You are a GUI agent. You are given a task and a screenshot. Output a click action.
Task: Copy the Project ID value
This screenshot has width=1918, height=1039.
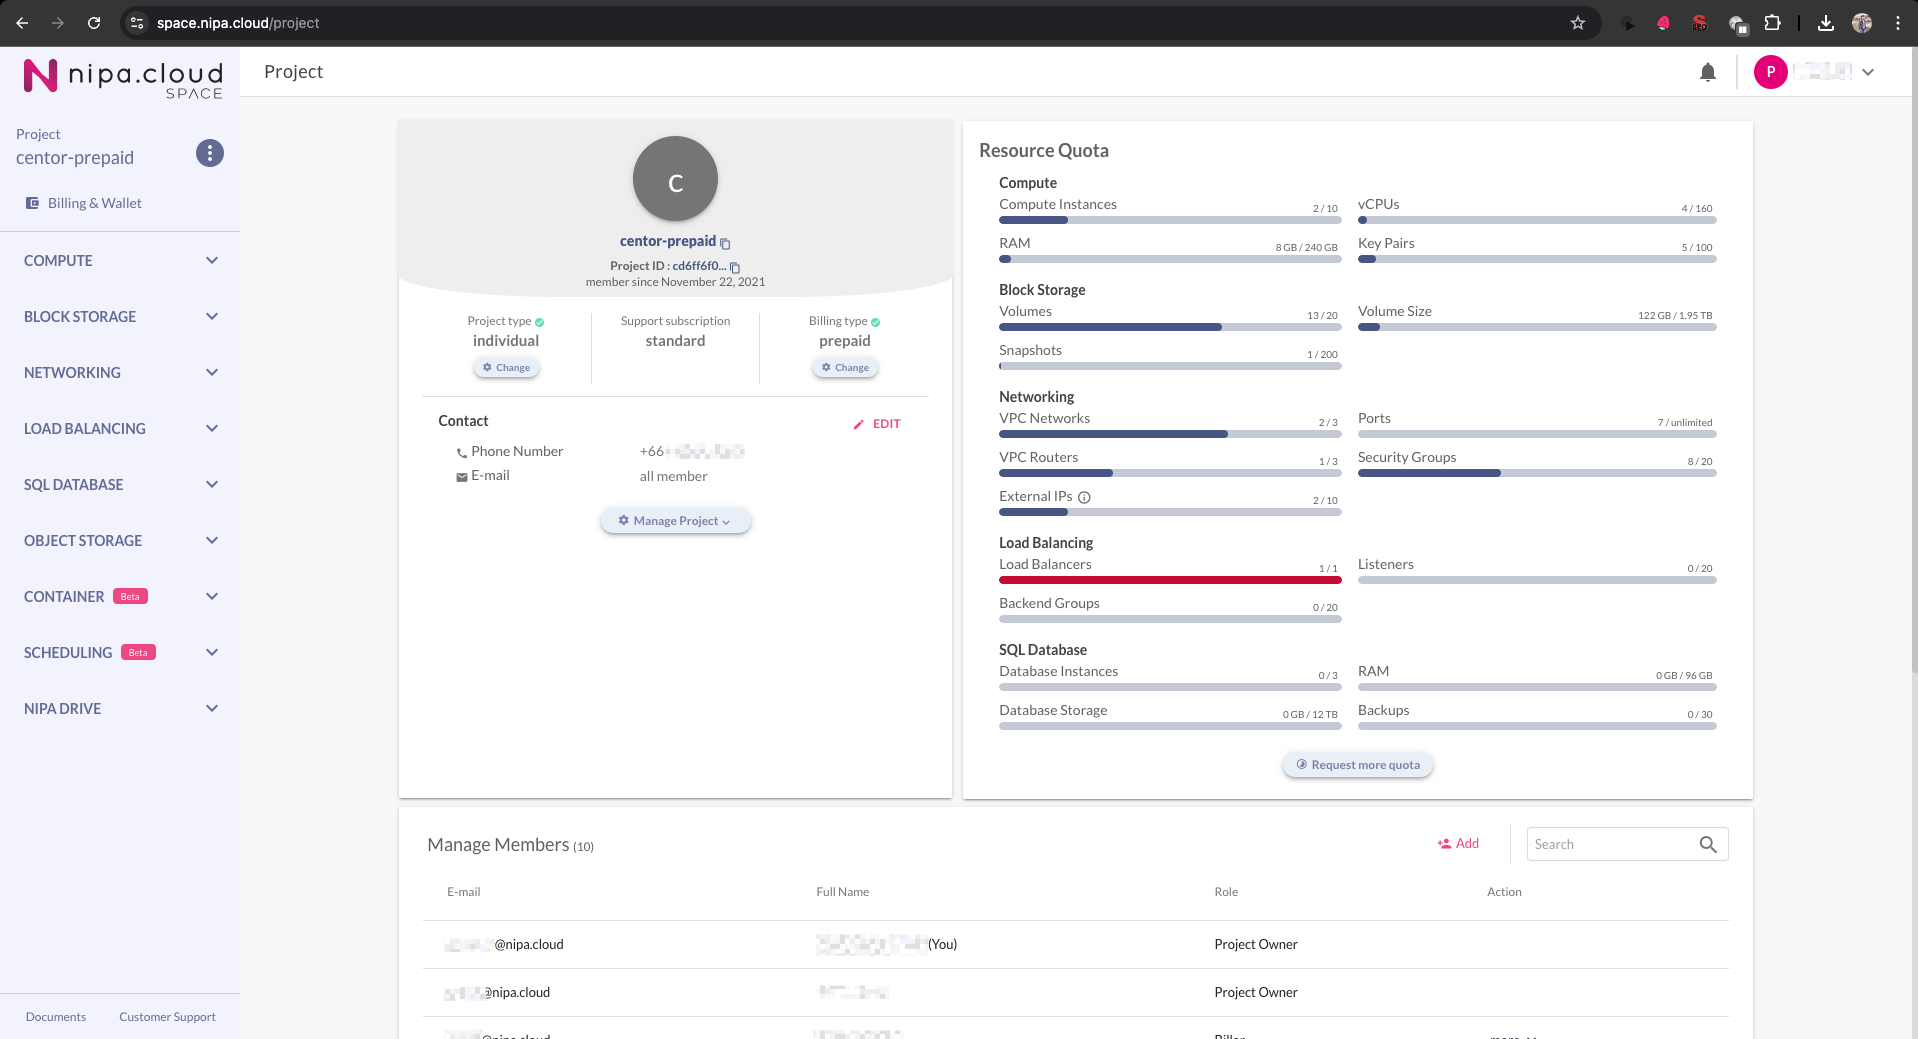(x=735, y=267)
